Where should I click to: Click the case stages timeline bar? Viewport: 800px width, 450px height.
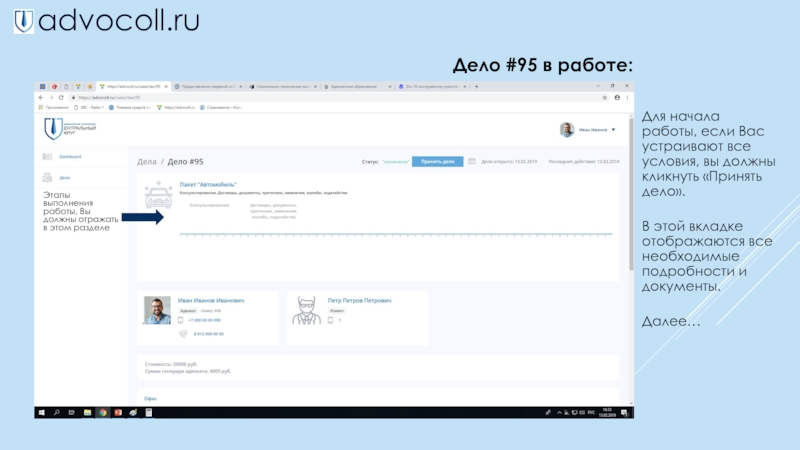400,234
